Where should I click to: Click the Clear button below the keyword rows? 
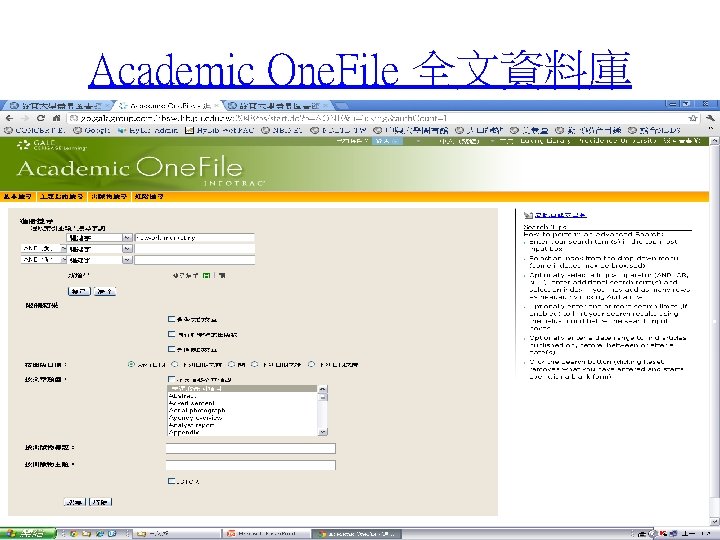click(105, 291)
